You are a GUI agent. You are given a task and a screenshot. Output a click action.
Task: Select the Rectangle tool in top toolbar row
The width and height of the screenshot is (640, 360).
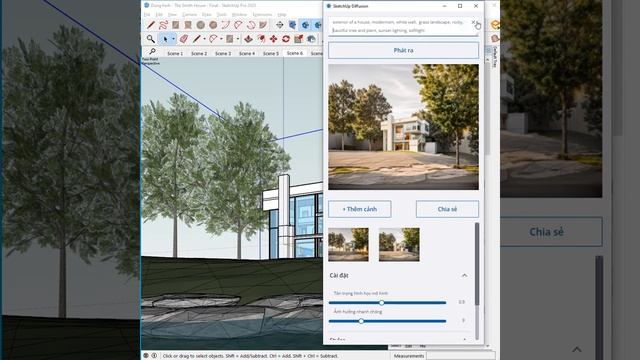(176, 25)
